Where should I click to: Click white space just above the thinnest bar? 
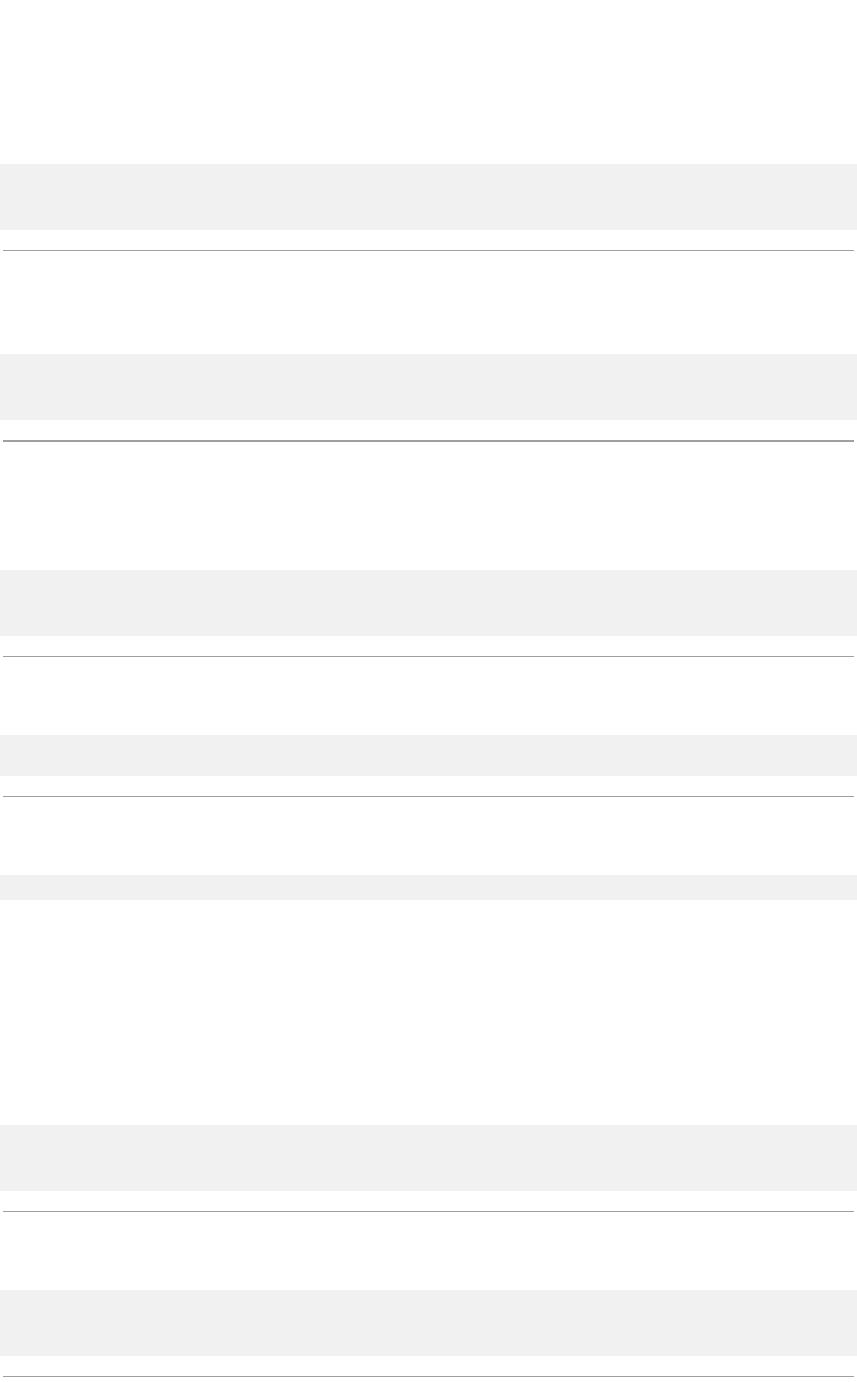pos(428,837)
